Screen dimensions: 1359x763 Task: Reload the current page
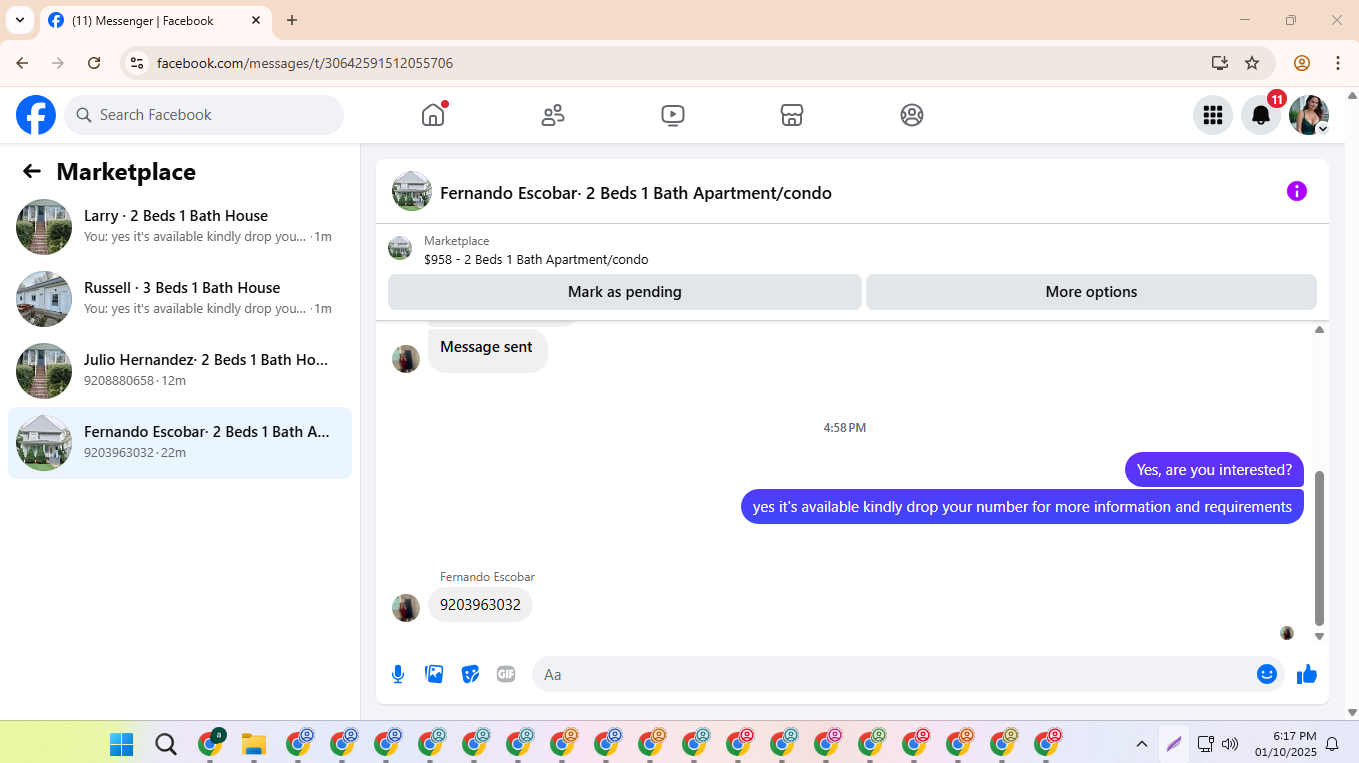(94, 63)
